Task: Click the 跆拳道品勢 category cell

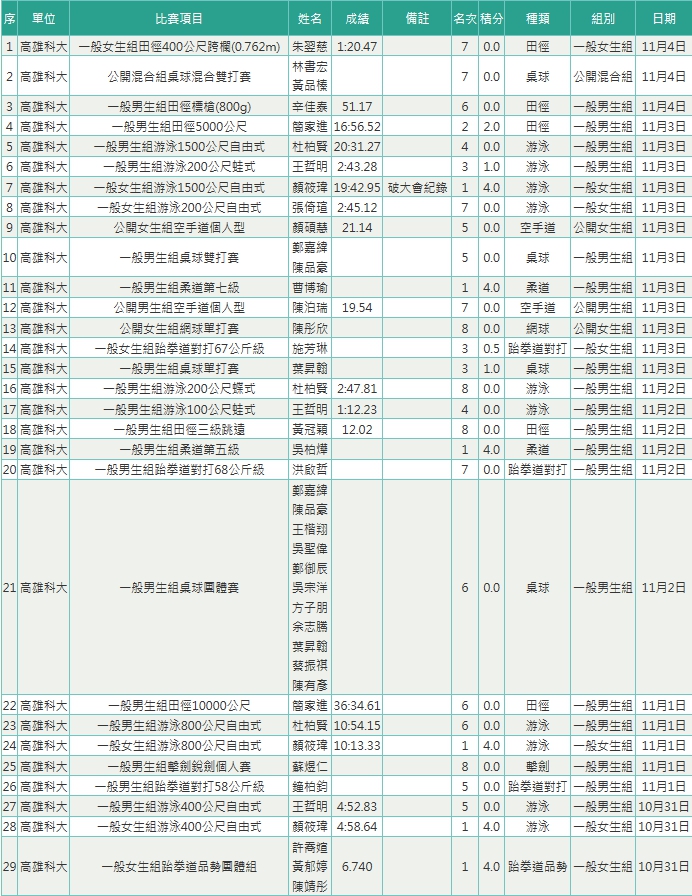Action: (x=537, y=867)
